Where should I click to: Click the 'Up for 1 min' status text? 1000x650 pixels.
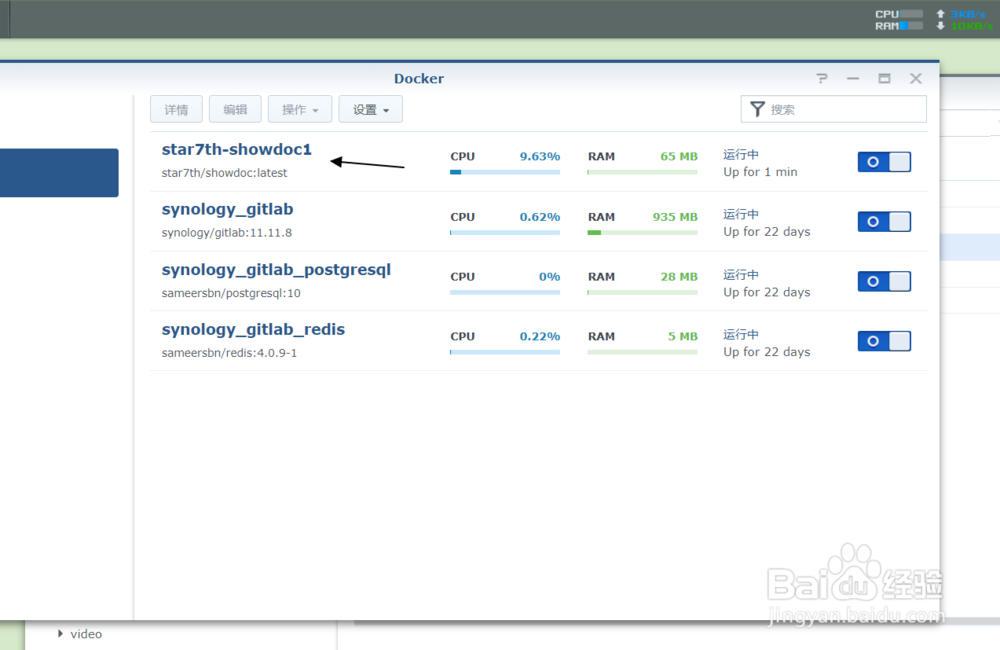[x=760, y=172]
